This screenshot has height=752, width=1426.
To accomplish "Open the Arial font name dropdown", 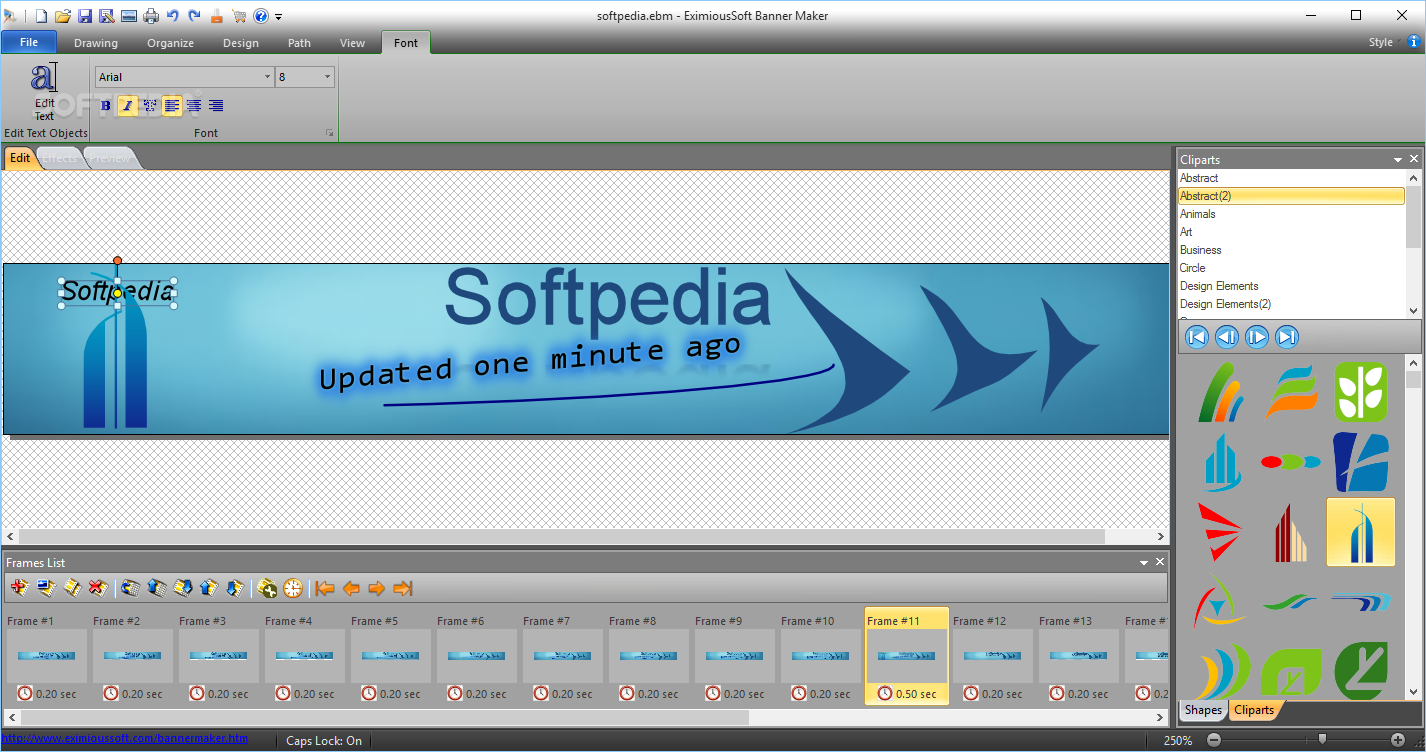I will pos(267,77).
